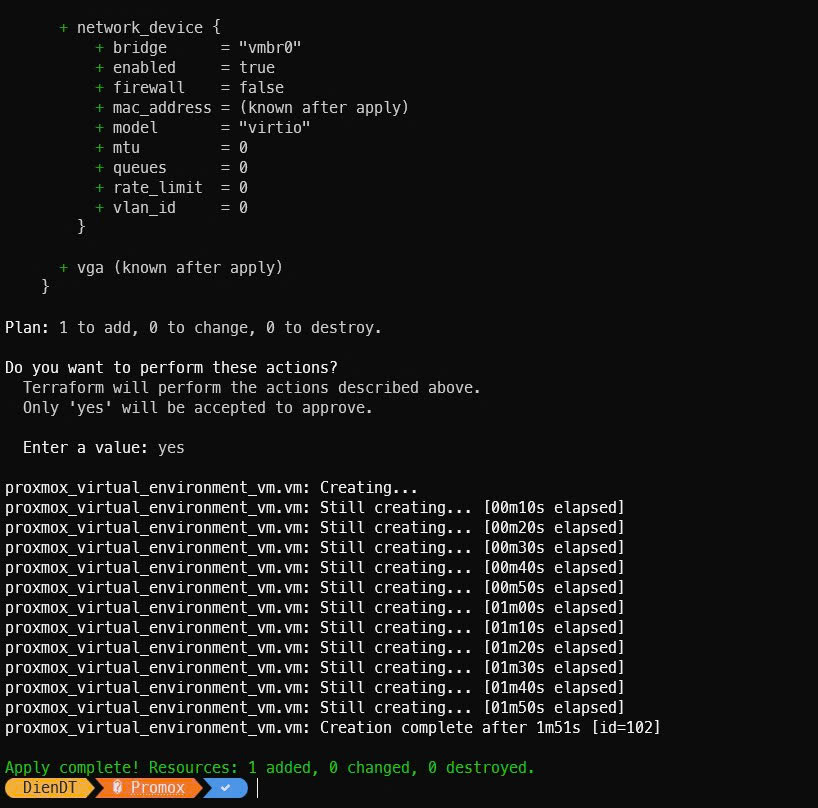Click the 'yes' entered value
818x808 pixels.
click(171, 447)
